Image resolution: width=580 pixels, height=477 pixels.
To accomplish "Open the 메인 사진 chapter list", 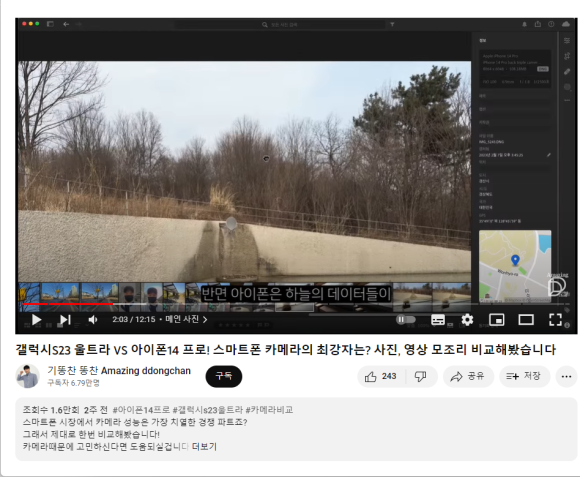I will point(186,319).
